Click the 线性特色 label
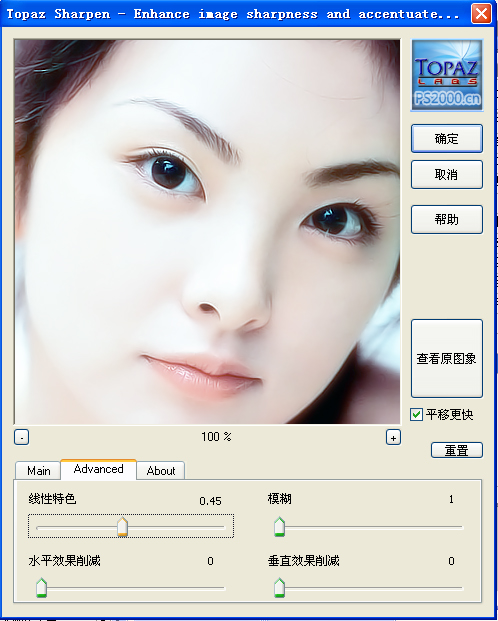Screen dimensions: 498x621 pyautogui.click(x=52, y=499)
